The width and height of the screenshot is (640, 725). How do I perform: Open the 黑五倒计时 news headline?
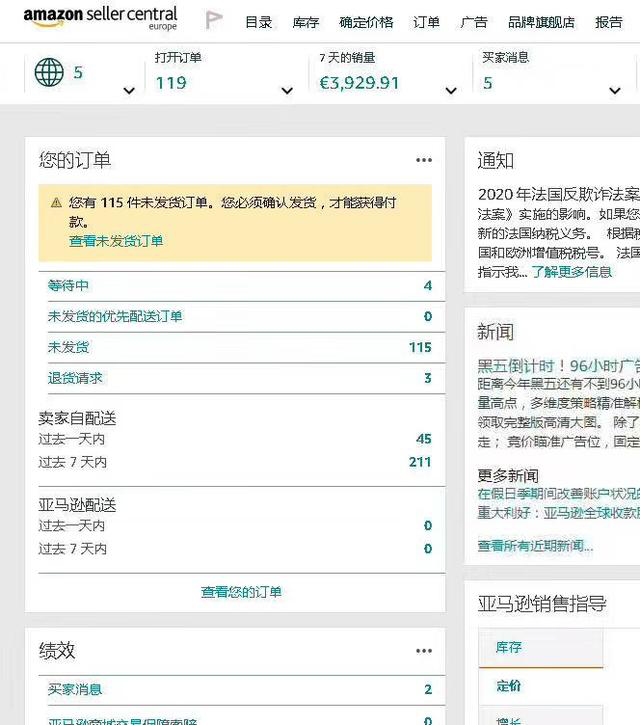[x=559, y=366]
